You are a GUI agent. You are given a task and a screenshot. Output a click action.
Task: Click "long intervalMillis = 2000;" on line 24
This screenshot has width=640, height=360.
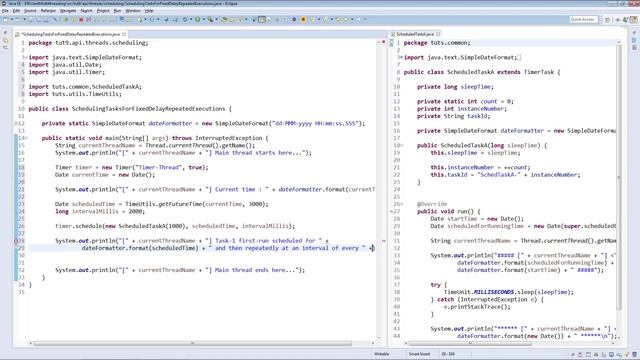100,211
